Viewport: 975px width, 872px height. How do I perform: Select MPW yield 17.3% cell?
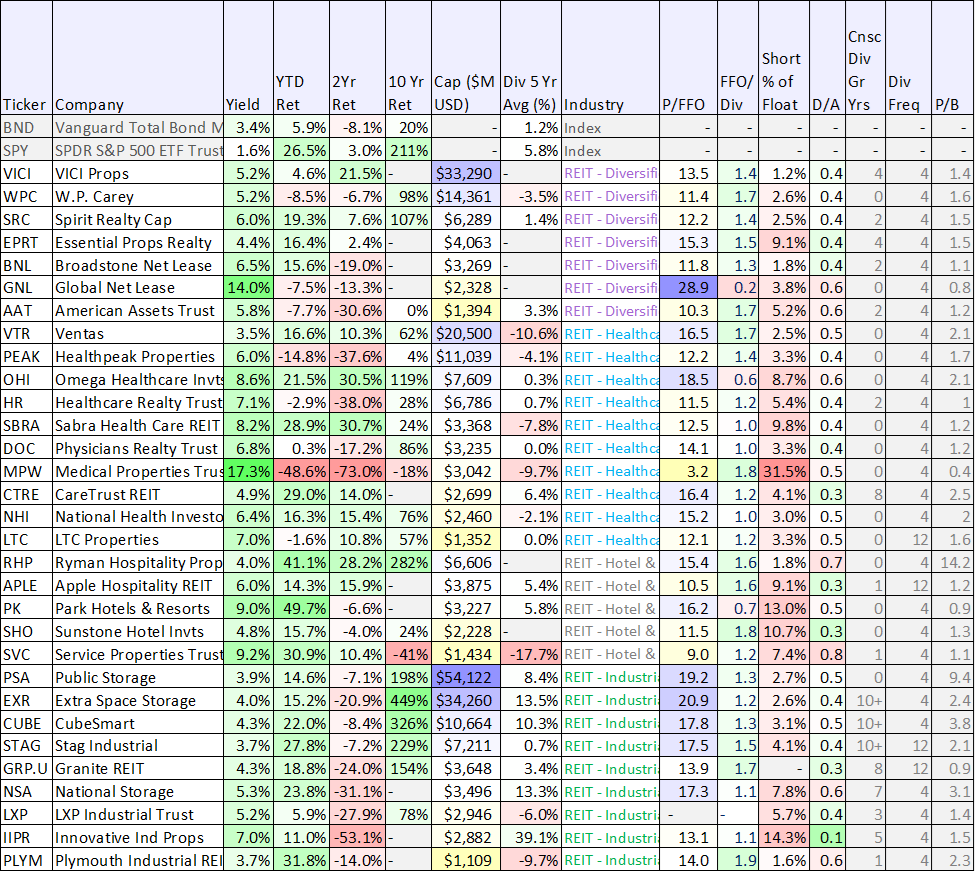(x=249, y=471)
